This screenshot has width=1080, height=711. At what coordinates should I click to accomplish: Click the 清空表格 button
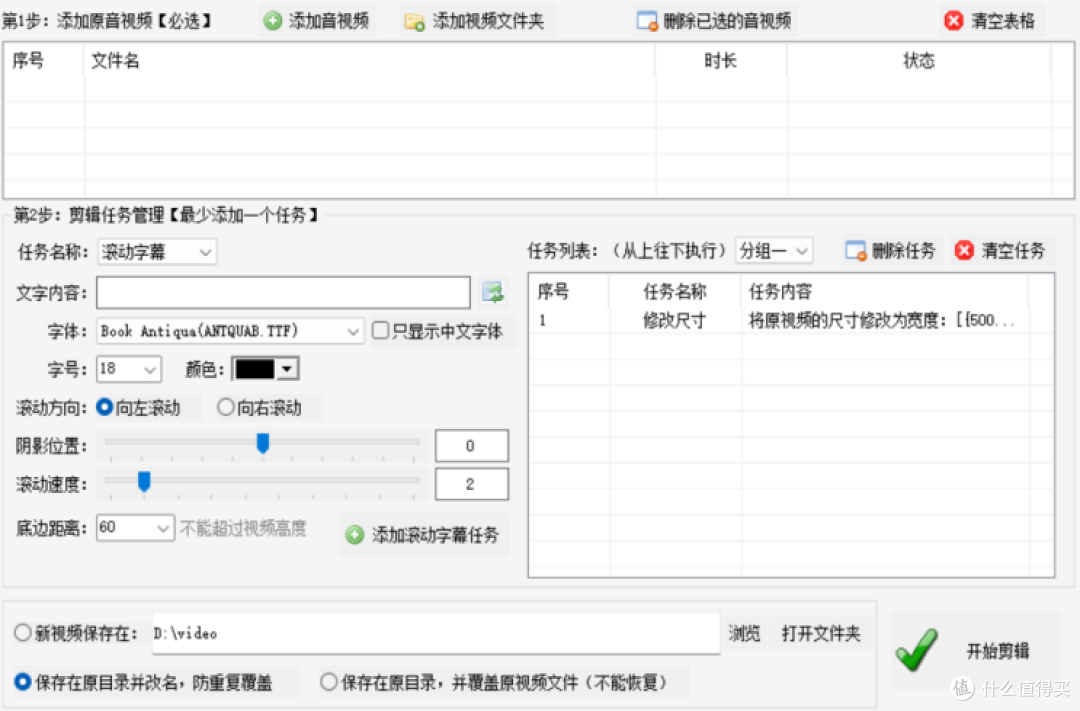(992, 21)
